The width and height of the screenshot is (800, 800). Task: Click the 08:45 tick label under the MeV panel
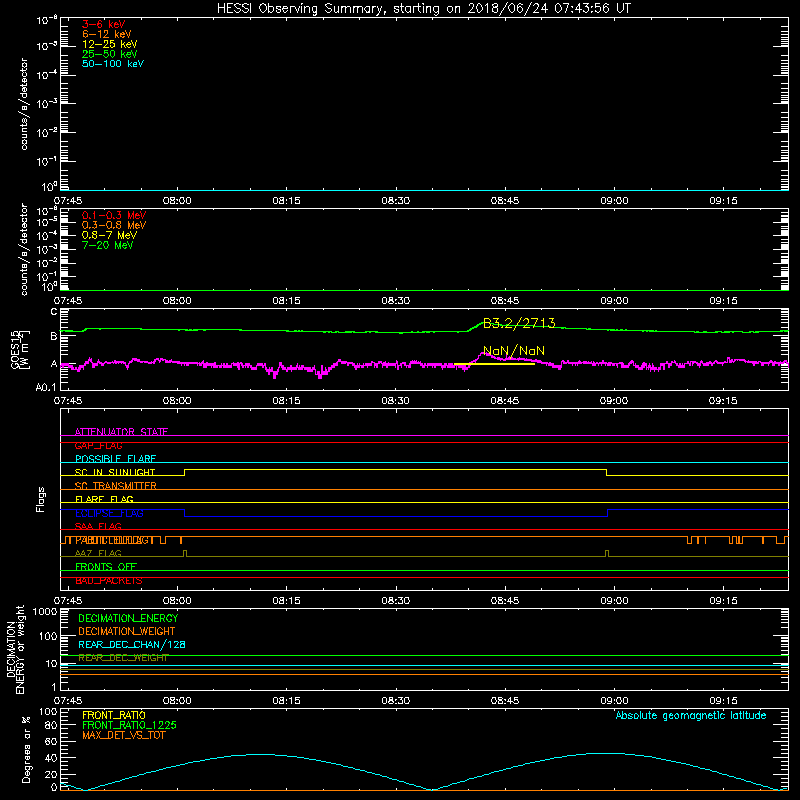(505, 301)
